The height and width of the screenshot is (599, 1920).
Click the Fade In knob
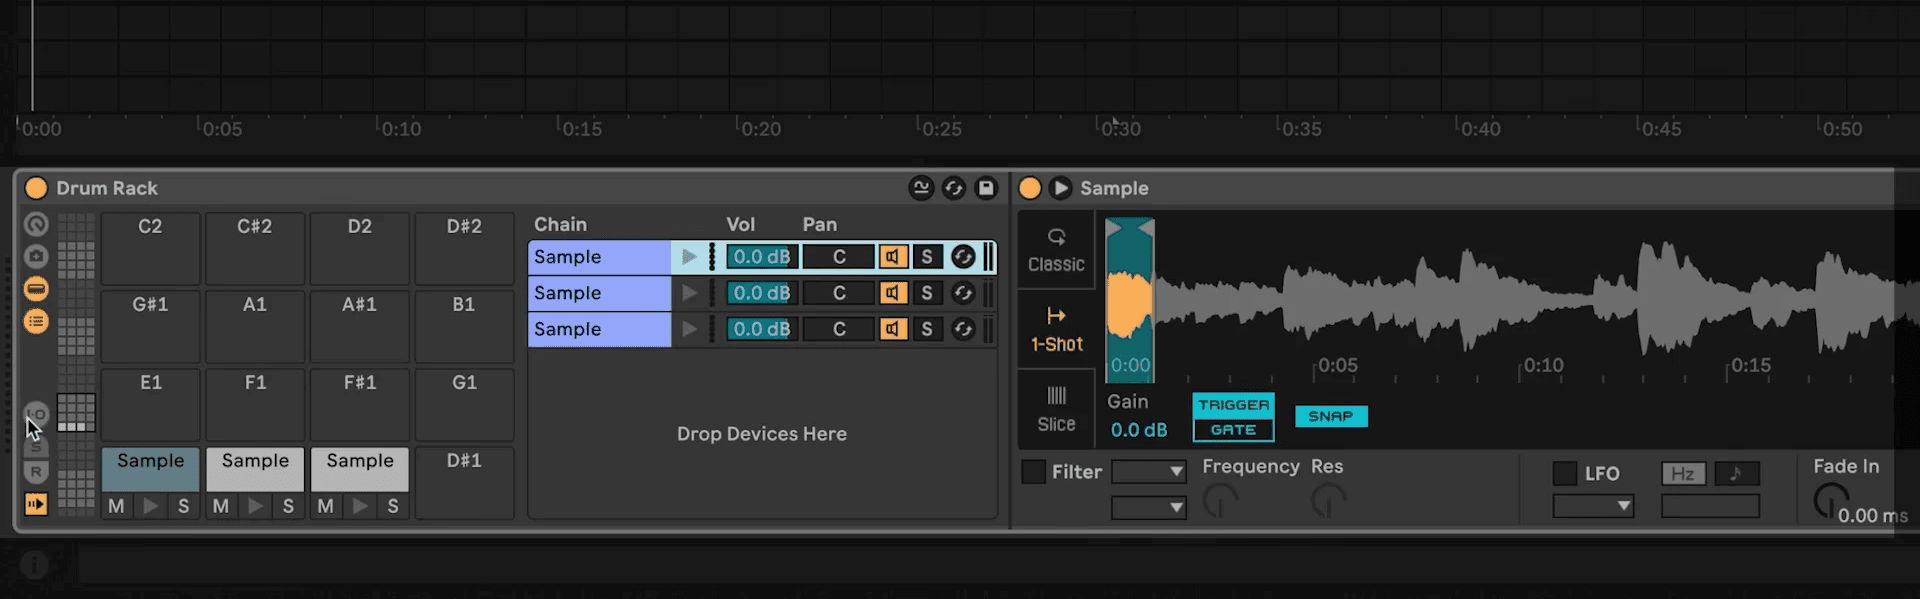point(1831,499)
